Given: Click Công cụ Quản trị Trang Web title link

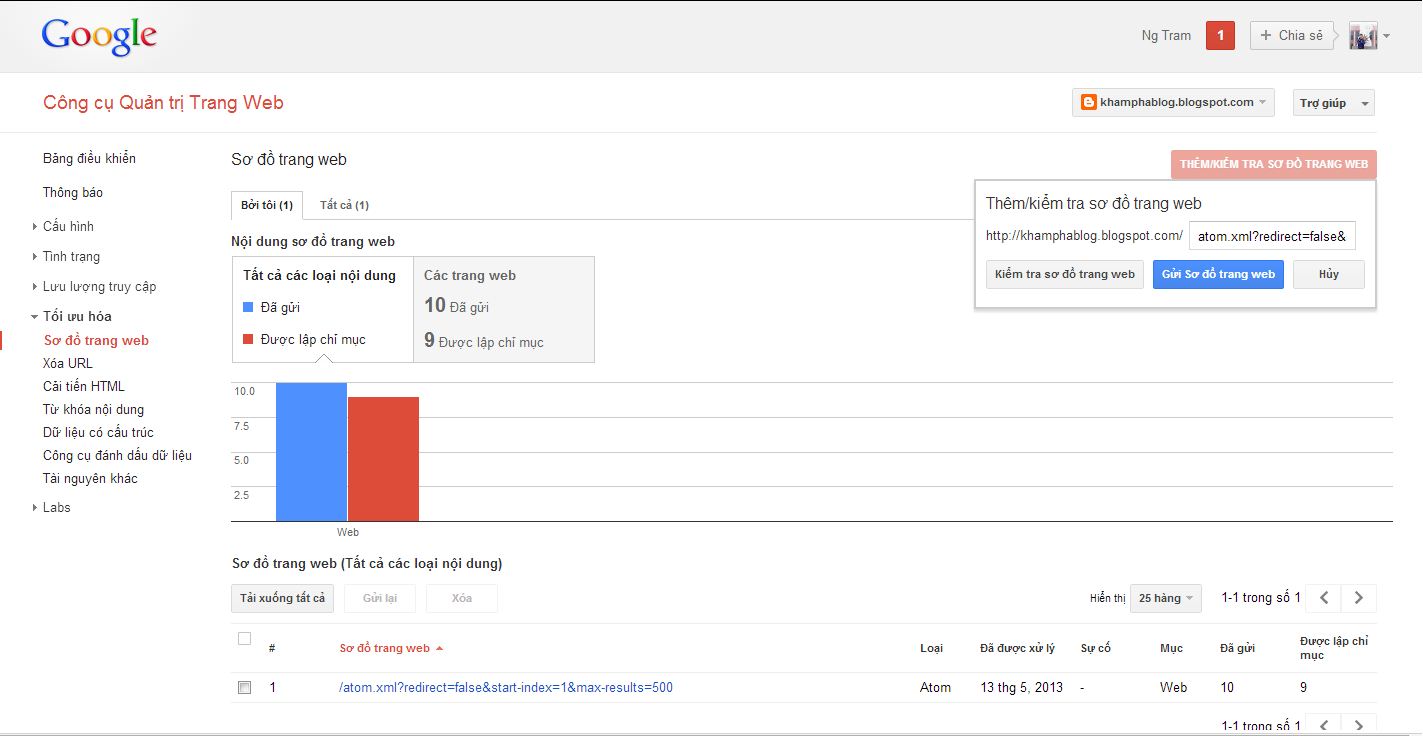Looking at the screenshot, I should tap(163, 102).
